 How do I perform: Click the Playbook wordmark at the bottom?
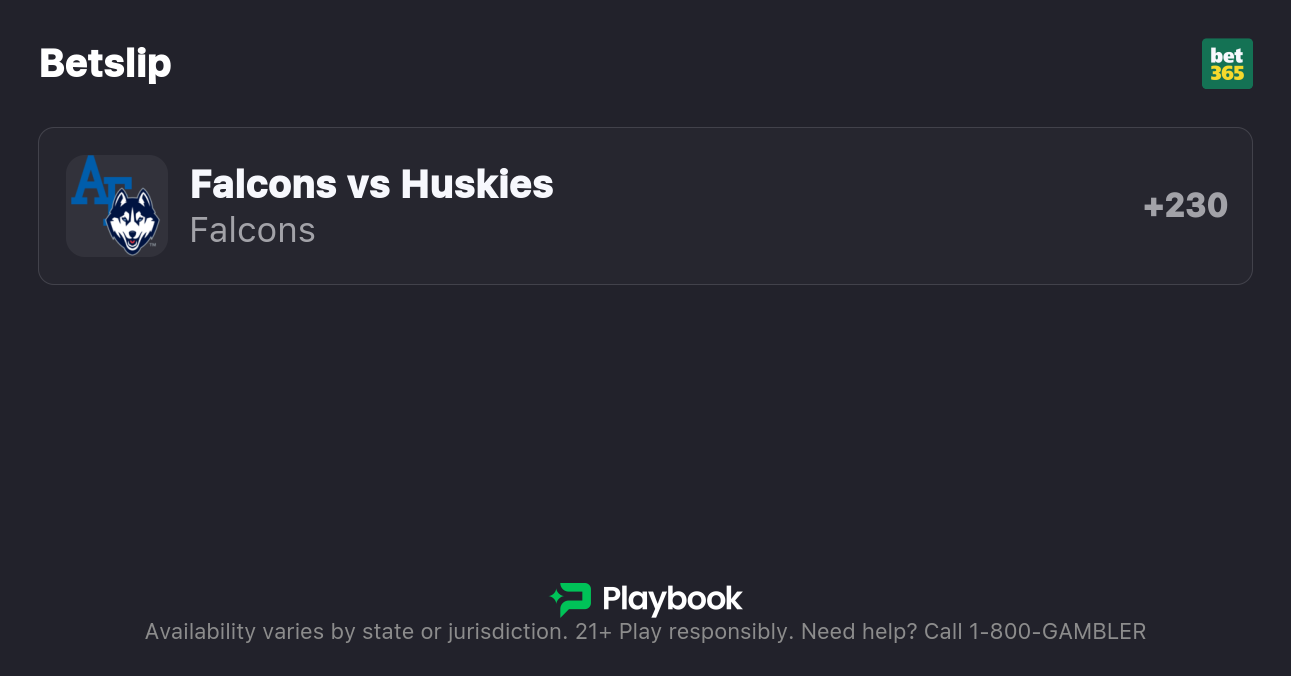[x=673, y=600]
